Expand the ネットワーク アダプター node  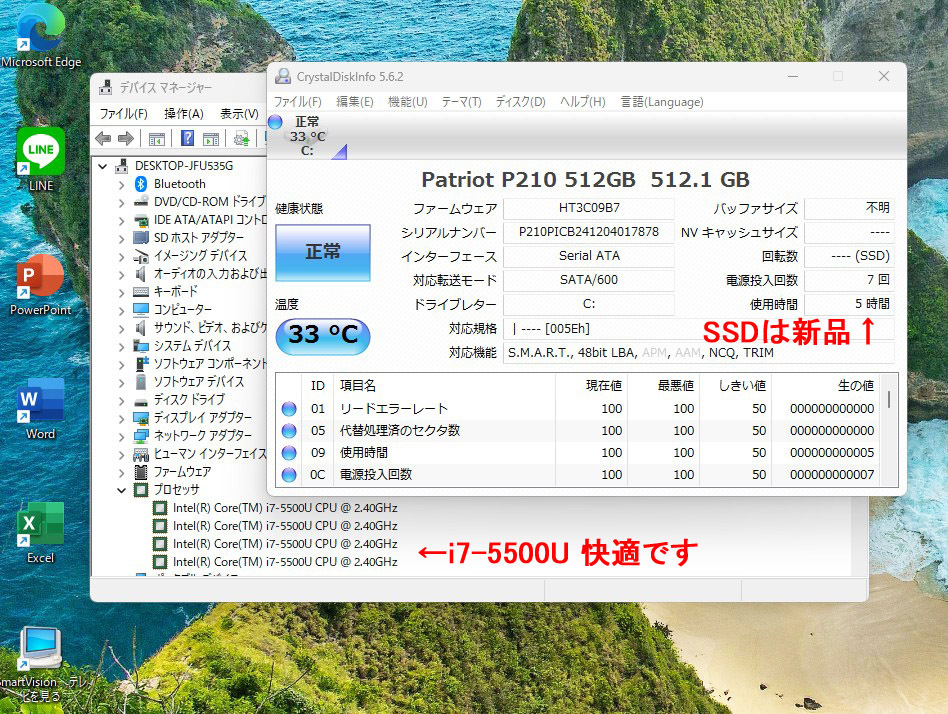[122, 436]
